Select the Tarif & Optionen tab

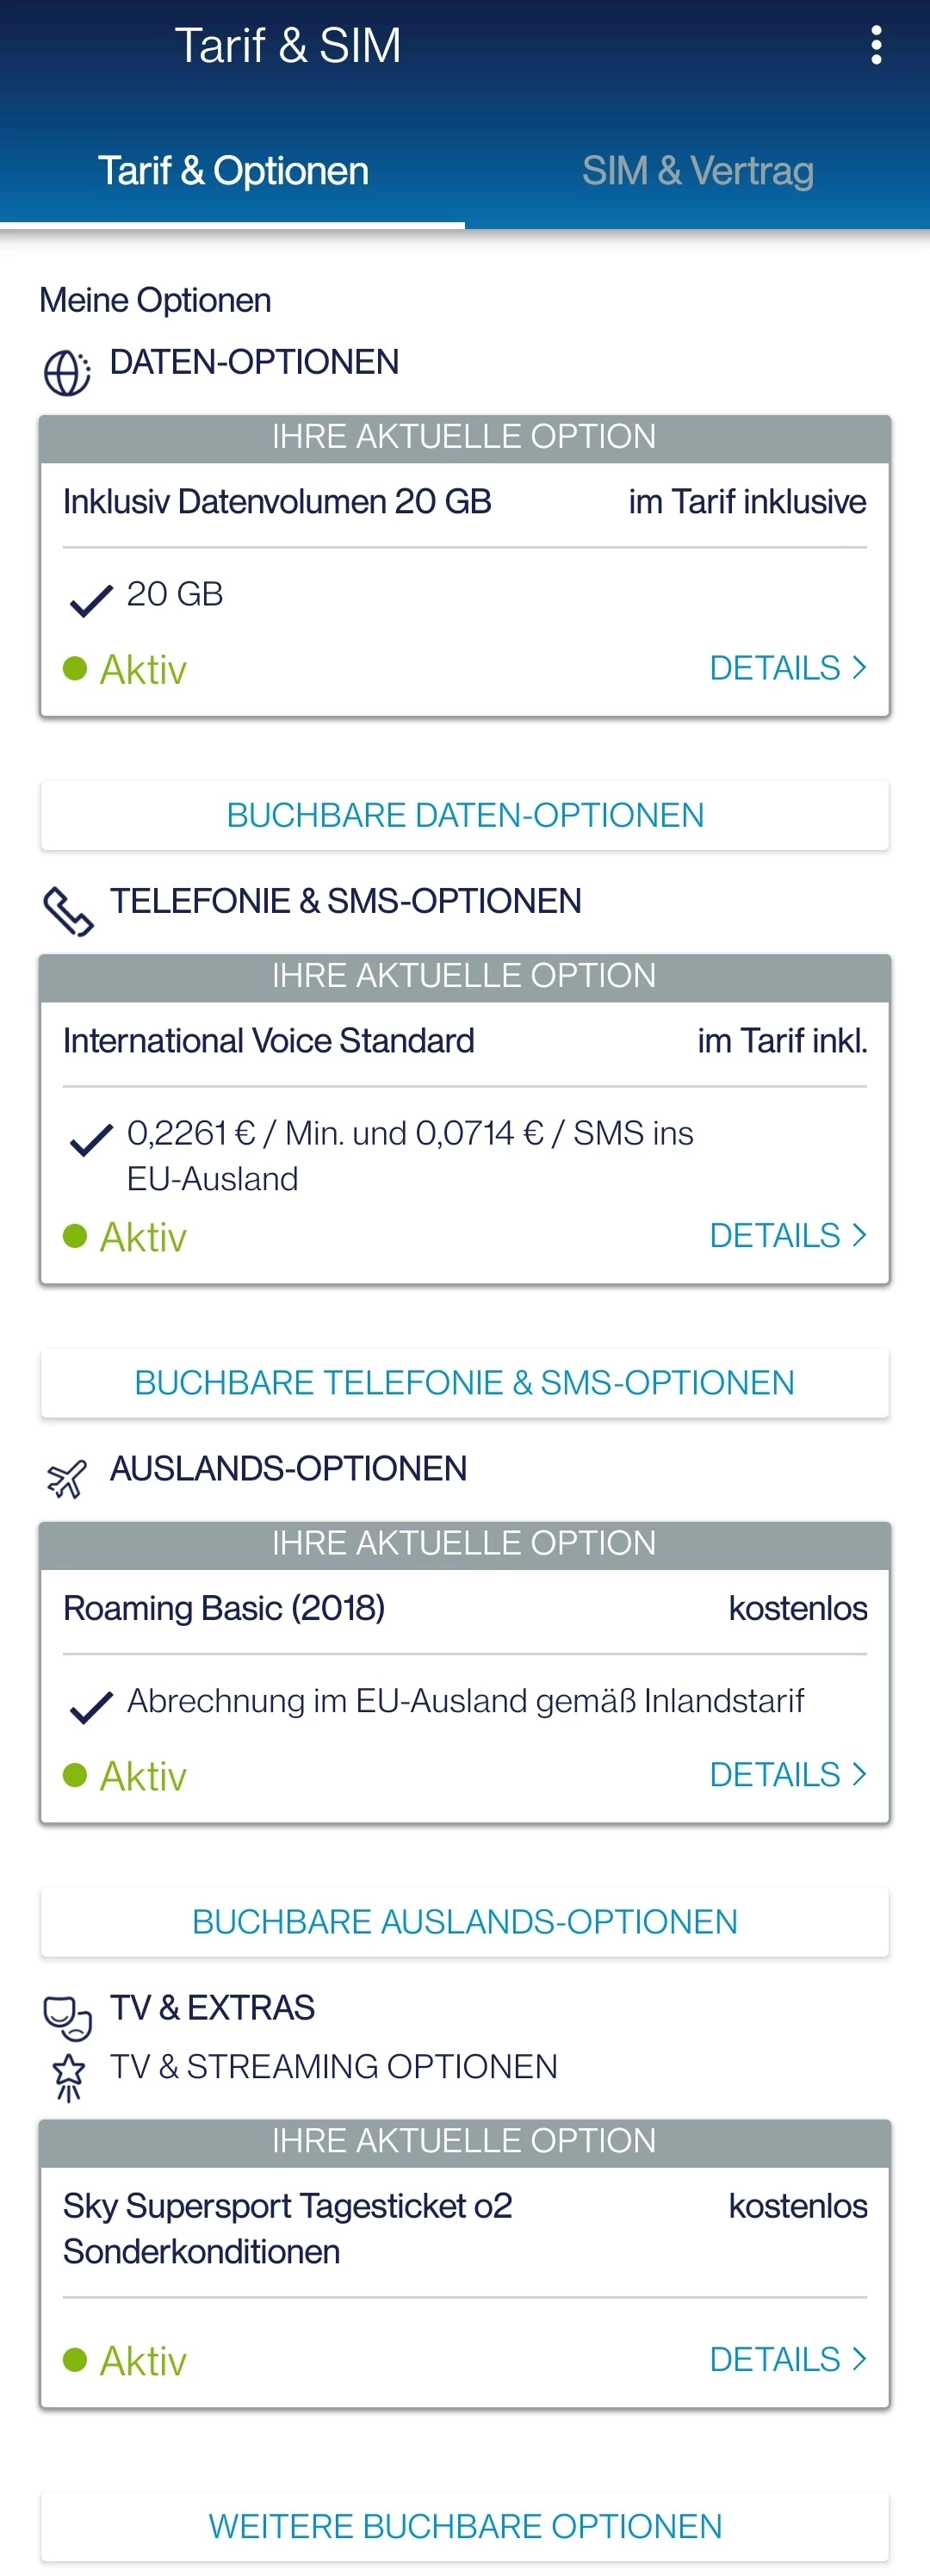[233, 171]
